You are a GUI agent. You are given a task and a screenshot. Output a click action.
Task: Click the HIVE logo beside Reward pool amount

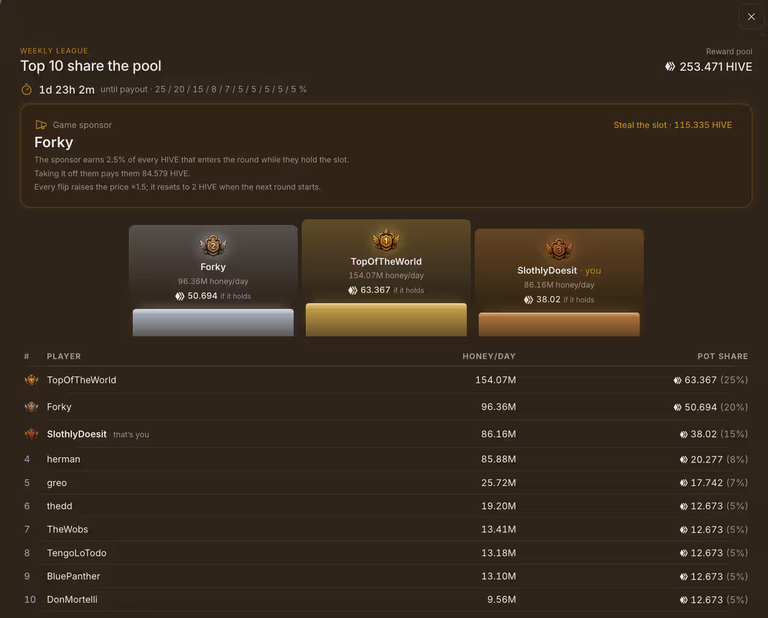tap(670, 67)
